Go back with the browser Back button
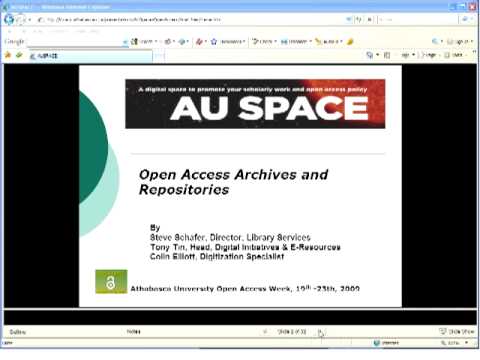The width and height of the screenshot is (480, 360). (x=9, y=20)
